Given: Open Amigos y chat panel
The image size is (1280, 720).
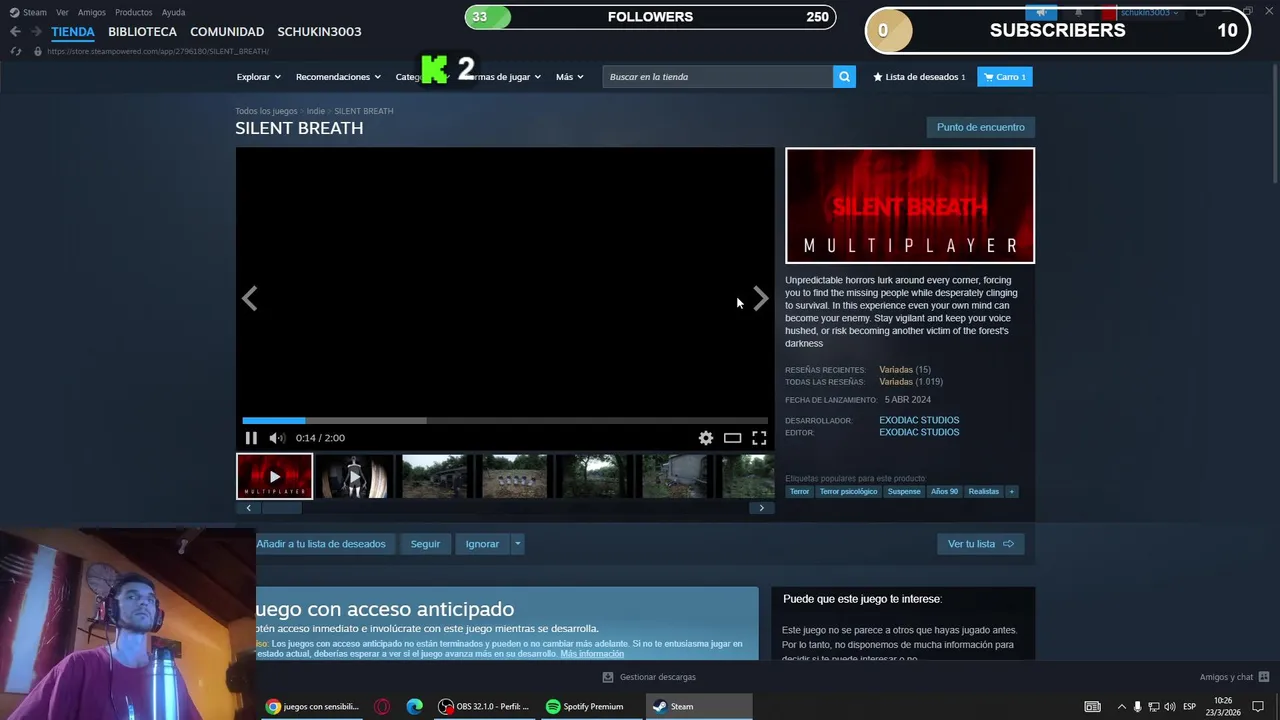Looking at the screenshot, I should click(x=1234, y=677).
